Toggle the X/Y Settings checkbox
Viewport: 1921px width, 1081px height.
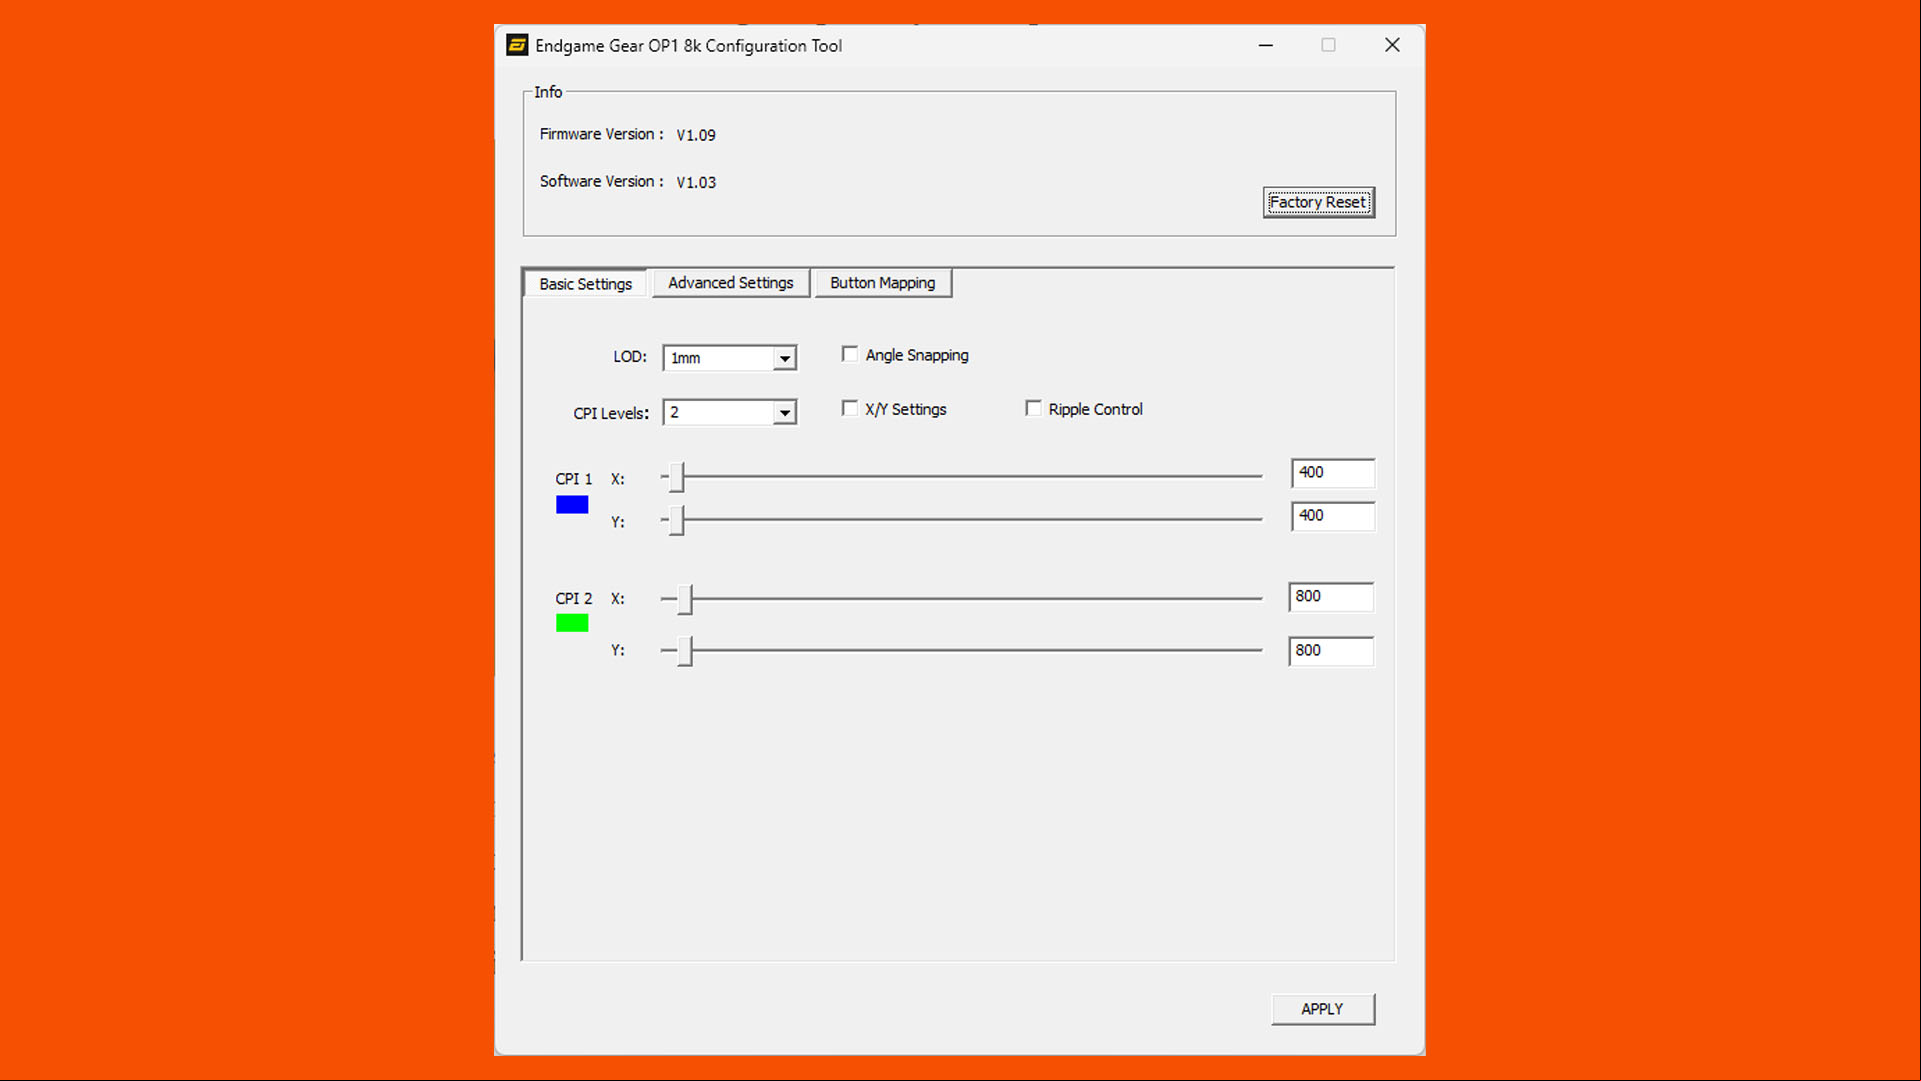coord(850,408)
